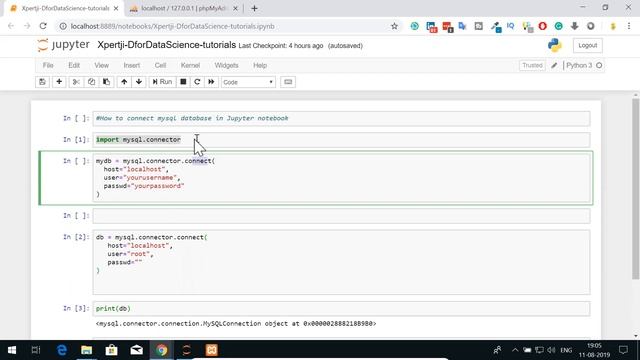Click the user="root" line in db cell

(130, 254)
